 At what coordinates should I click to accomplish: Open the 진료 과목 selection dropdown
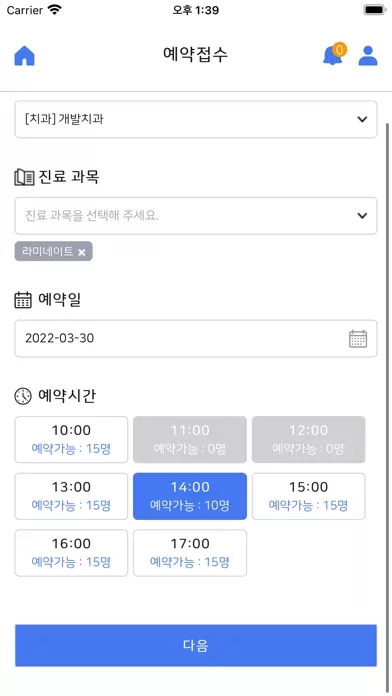[196, 216]
